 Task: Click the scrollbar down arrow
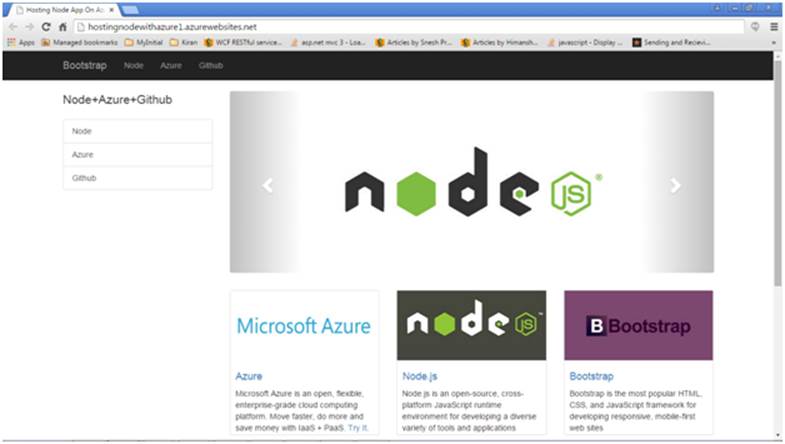coord(777,435)
